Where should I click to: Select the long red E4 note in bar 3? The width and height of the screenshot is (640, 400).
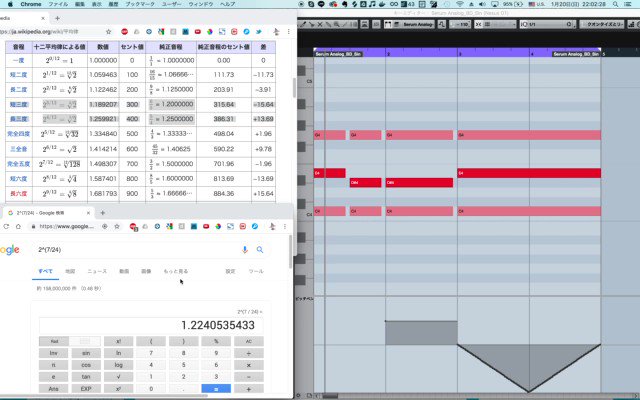point(529,173)
